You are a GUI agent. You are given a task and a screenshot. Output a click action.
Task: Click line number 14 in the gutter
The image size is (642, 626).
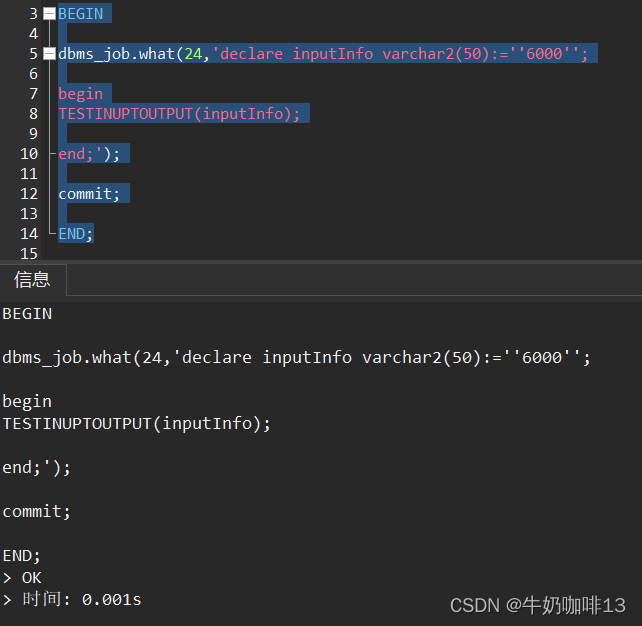click(29, 234)
